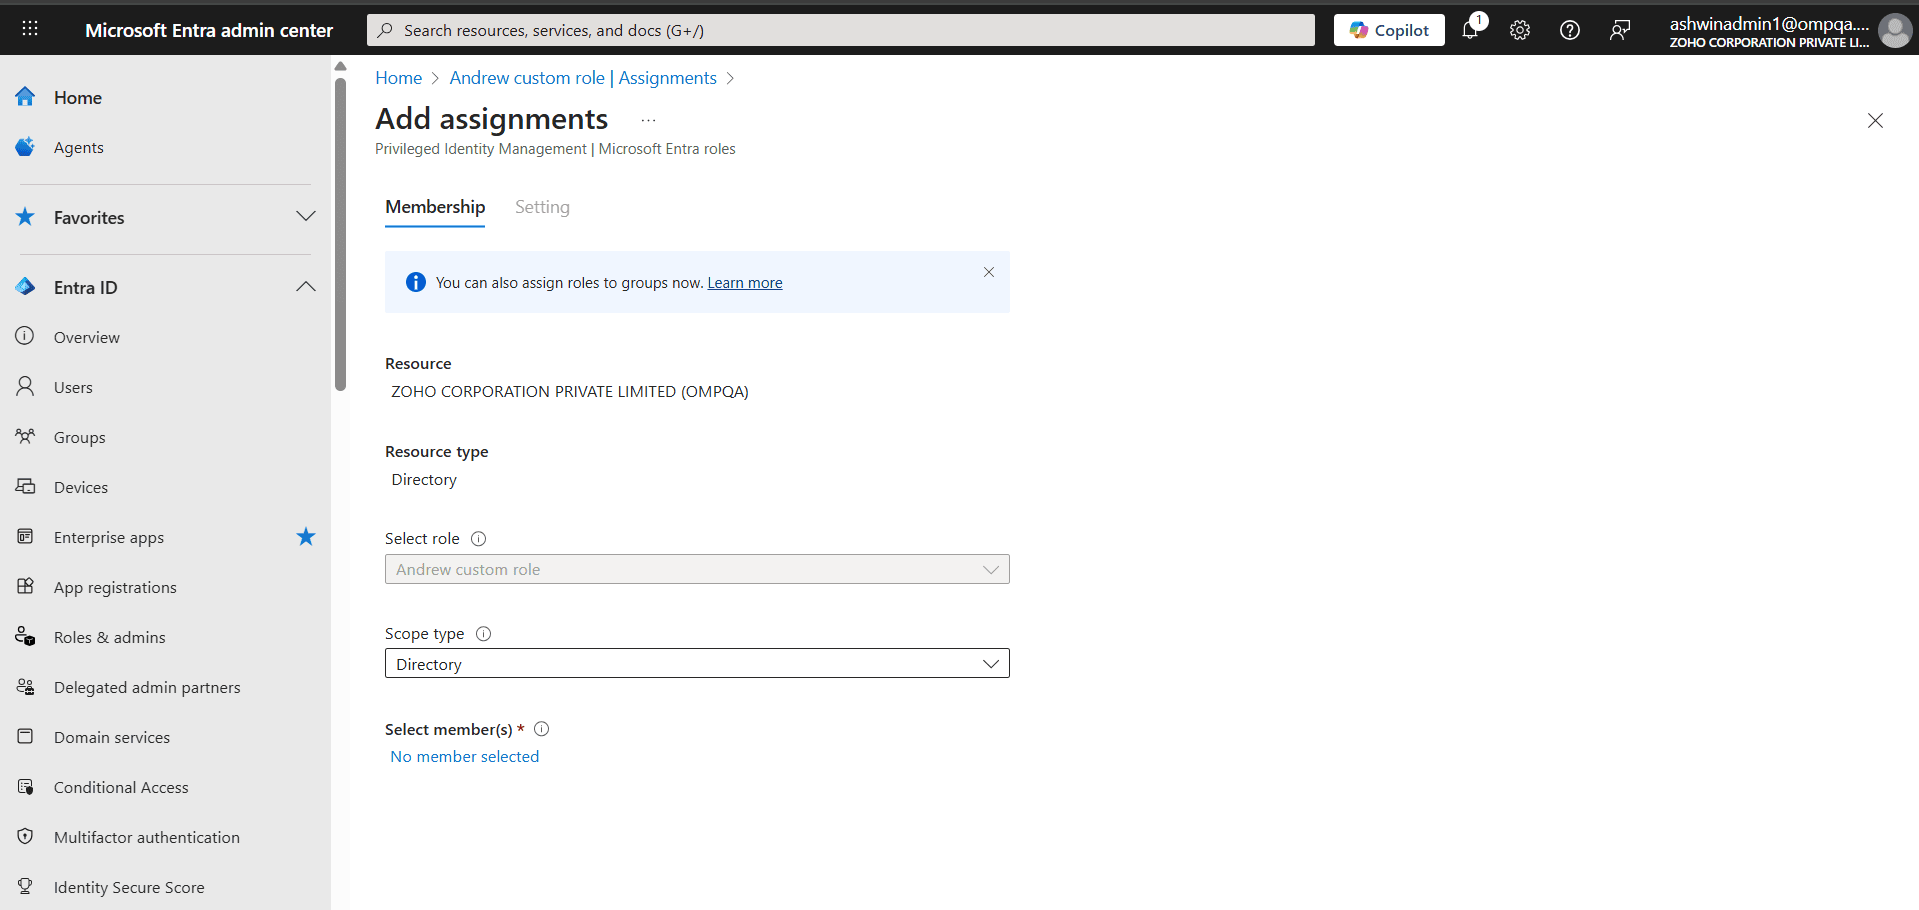Open the help question mark icon
Screen dimensions: 1919x910
(x=1568, y=30)
